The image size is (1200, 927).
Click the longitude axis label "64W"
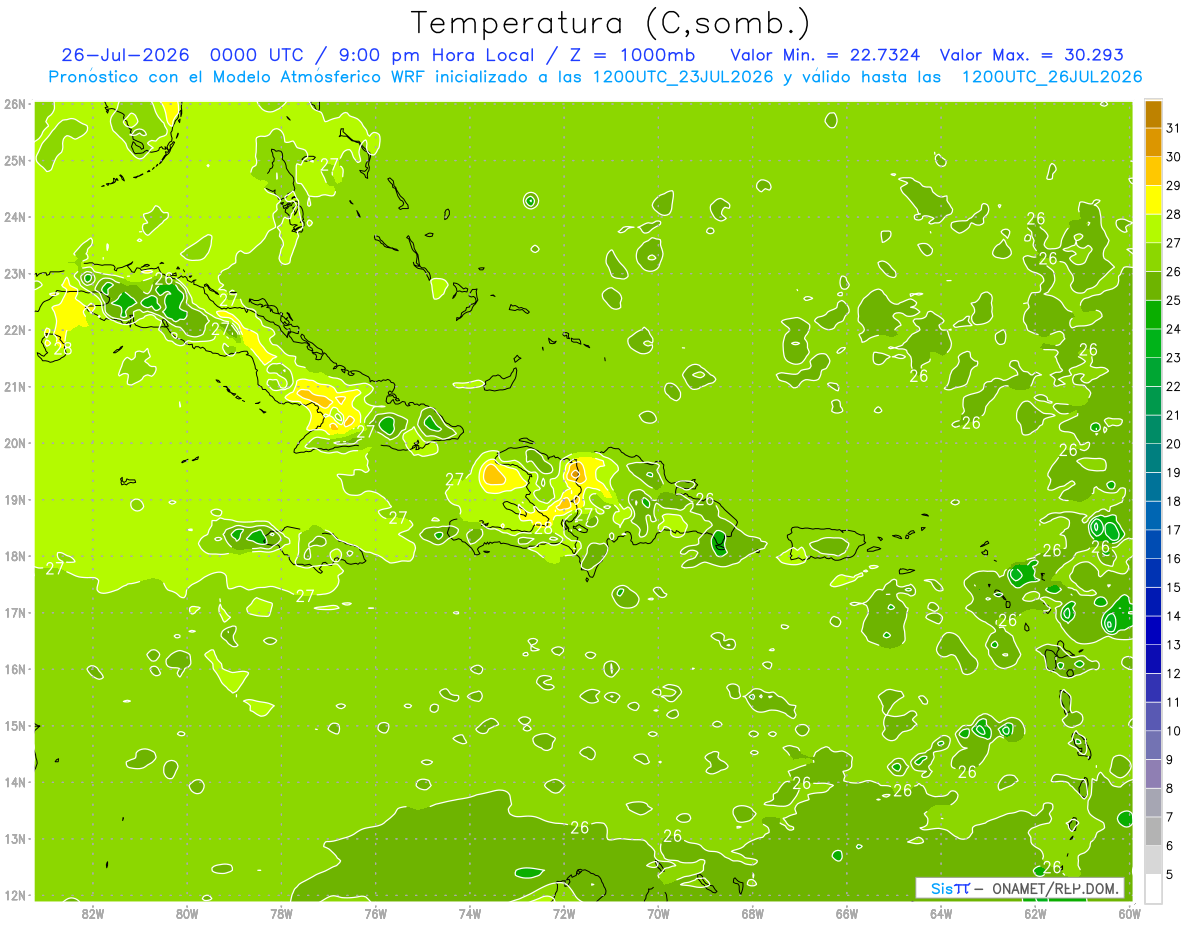tap(941, 914)
